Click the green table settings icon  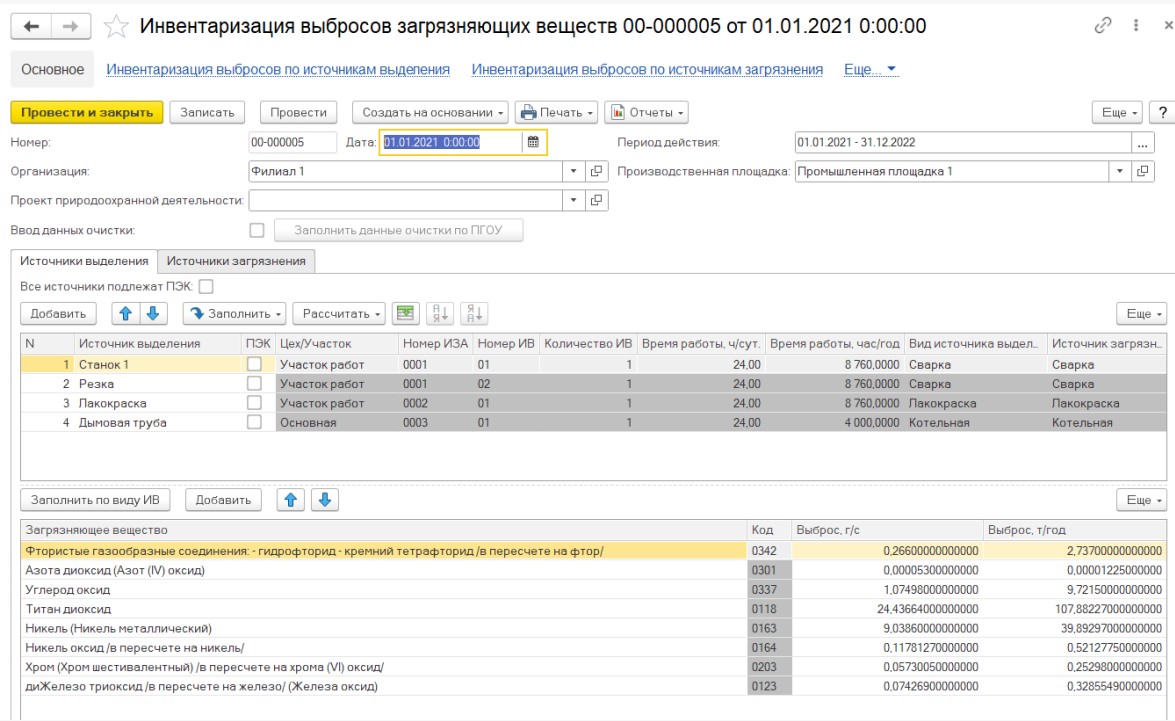tap(405, 313)
